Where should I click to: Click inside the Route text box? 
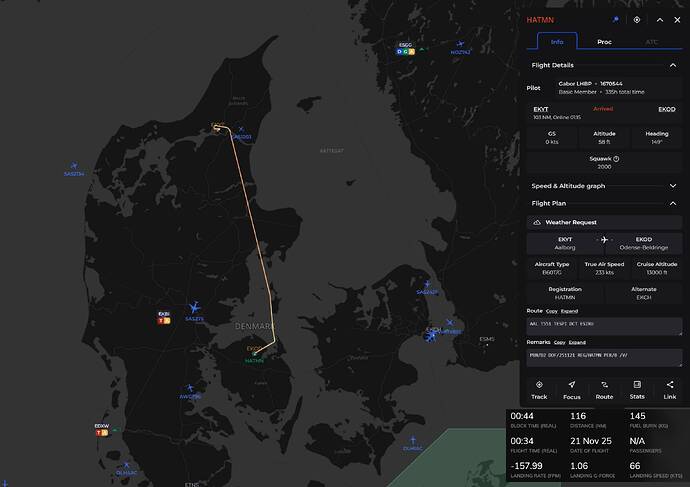click(604, 326)
